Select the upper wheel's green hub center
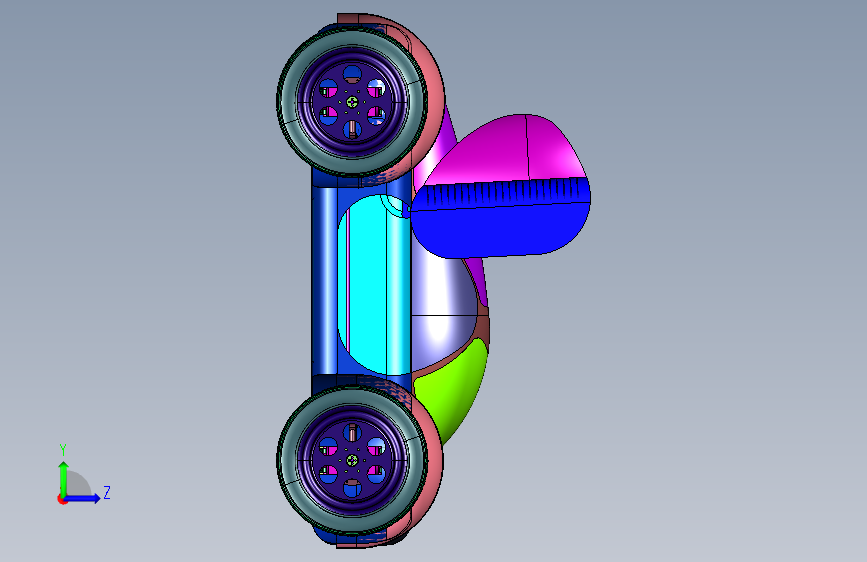 (352, 102)
